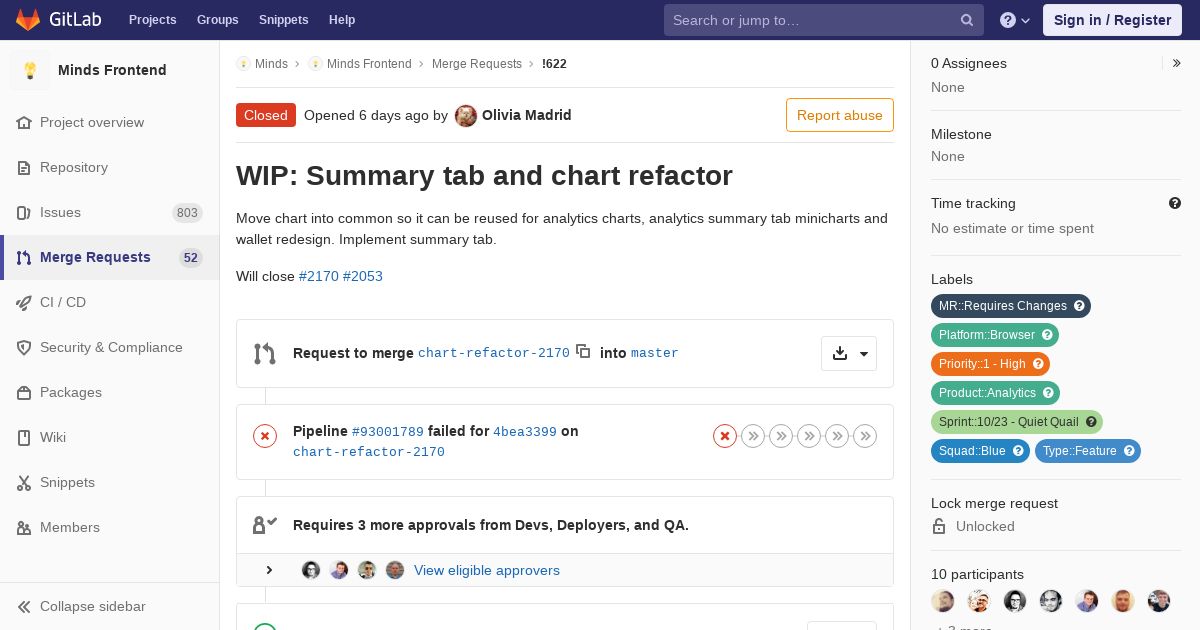Click the search magnifier icon
The image size is (1200, 630).
click(967, 20)
